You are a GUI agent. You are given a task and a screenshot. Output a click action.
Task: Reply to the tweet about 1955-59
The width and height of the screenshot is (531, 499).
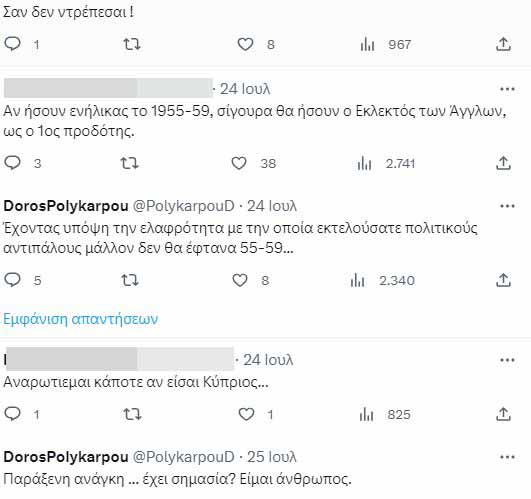click(x=13, y=164)
